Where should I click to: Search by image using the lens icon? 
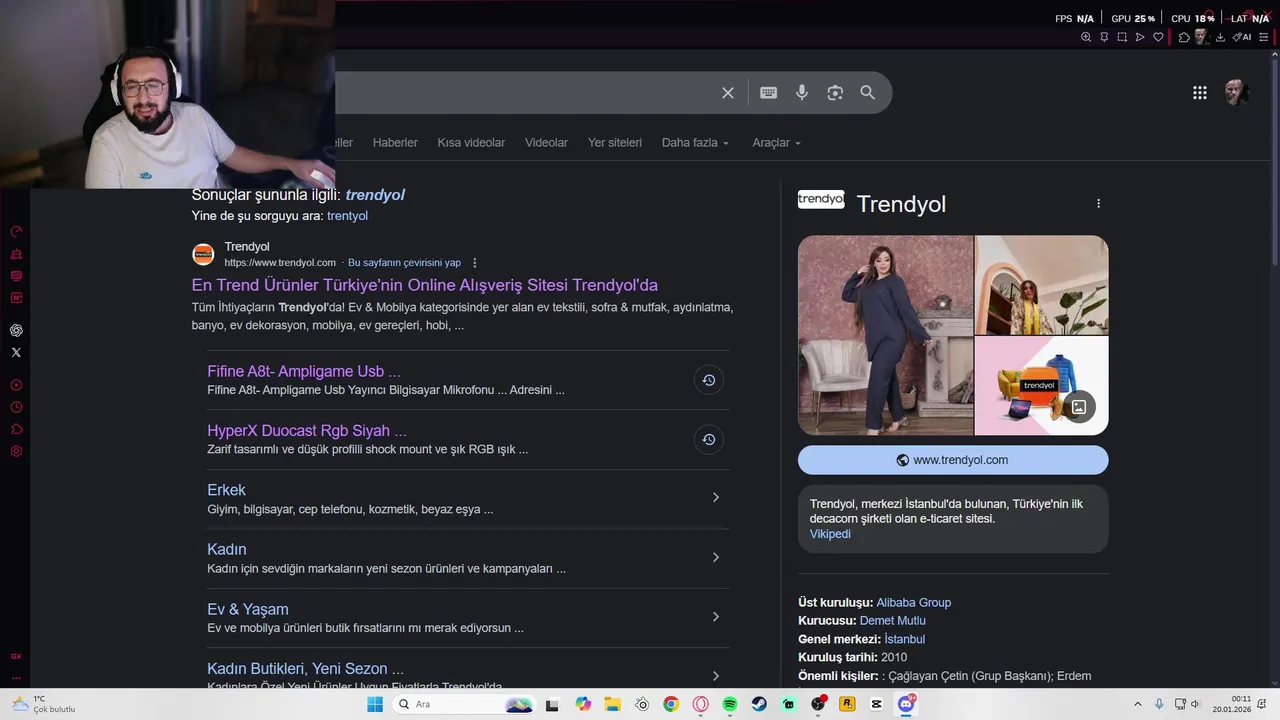coord(835,93)
